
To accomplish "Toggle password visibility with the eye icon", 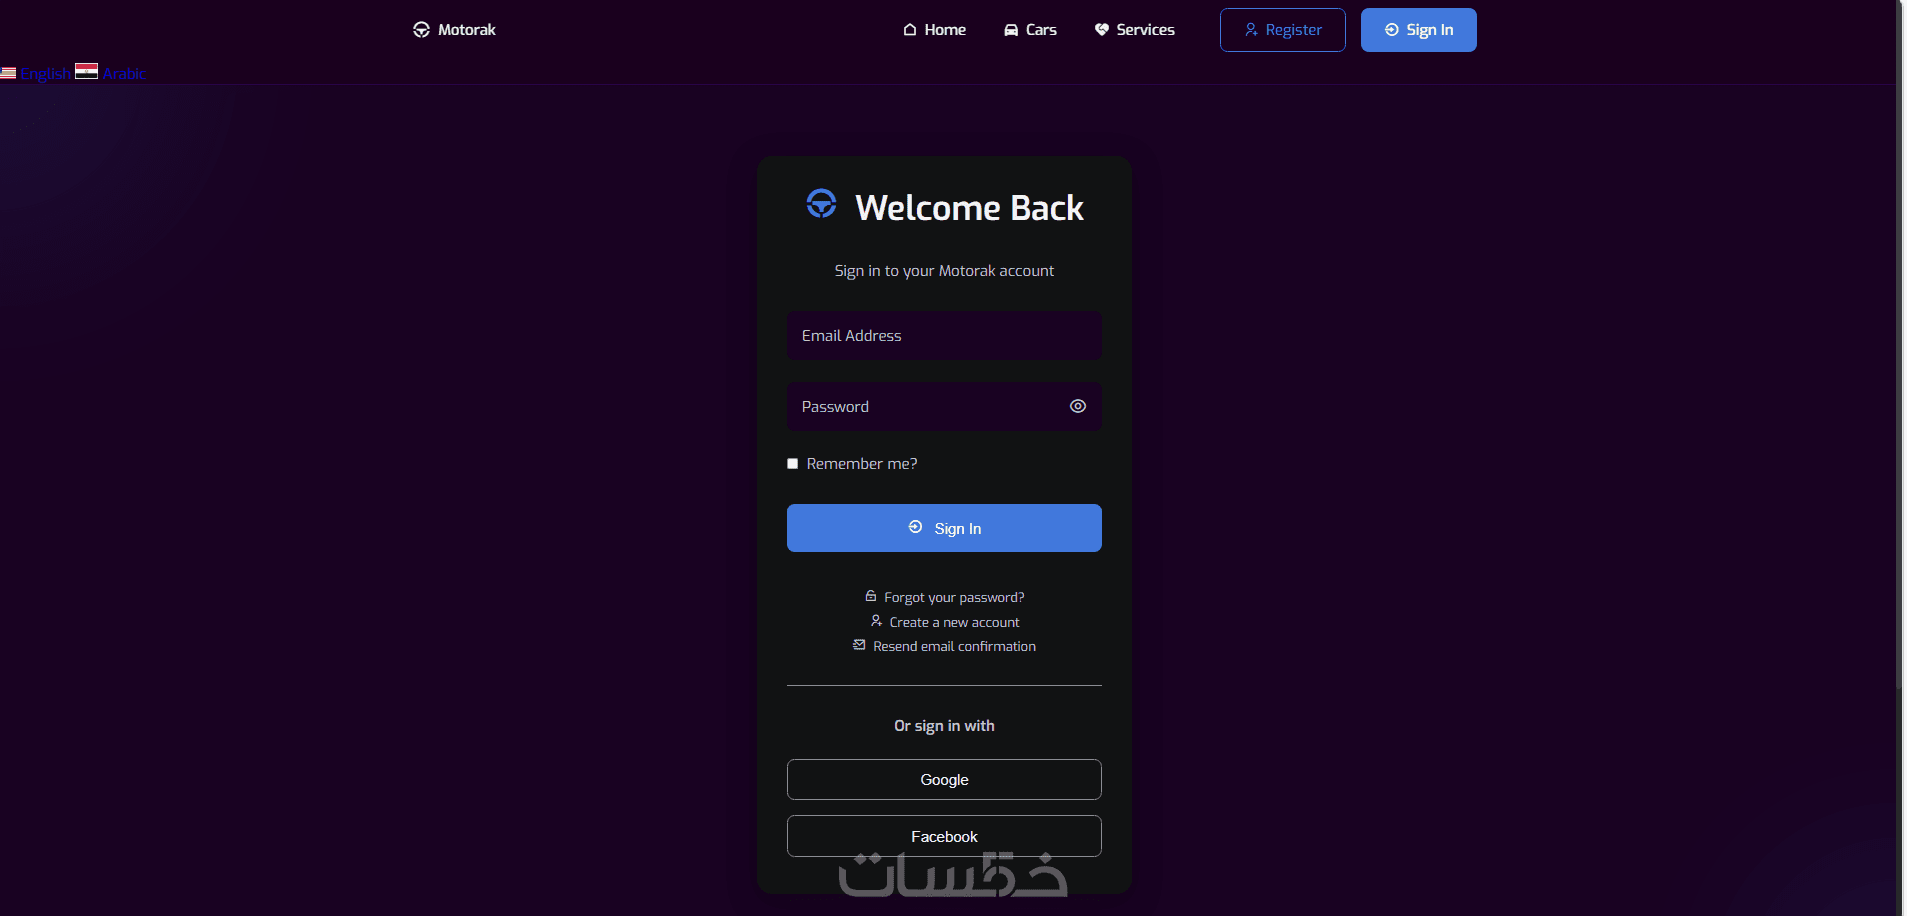I will [1078, 406].
